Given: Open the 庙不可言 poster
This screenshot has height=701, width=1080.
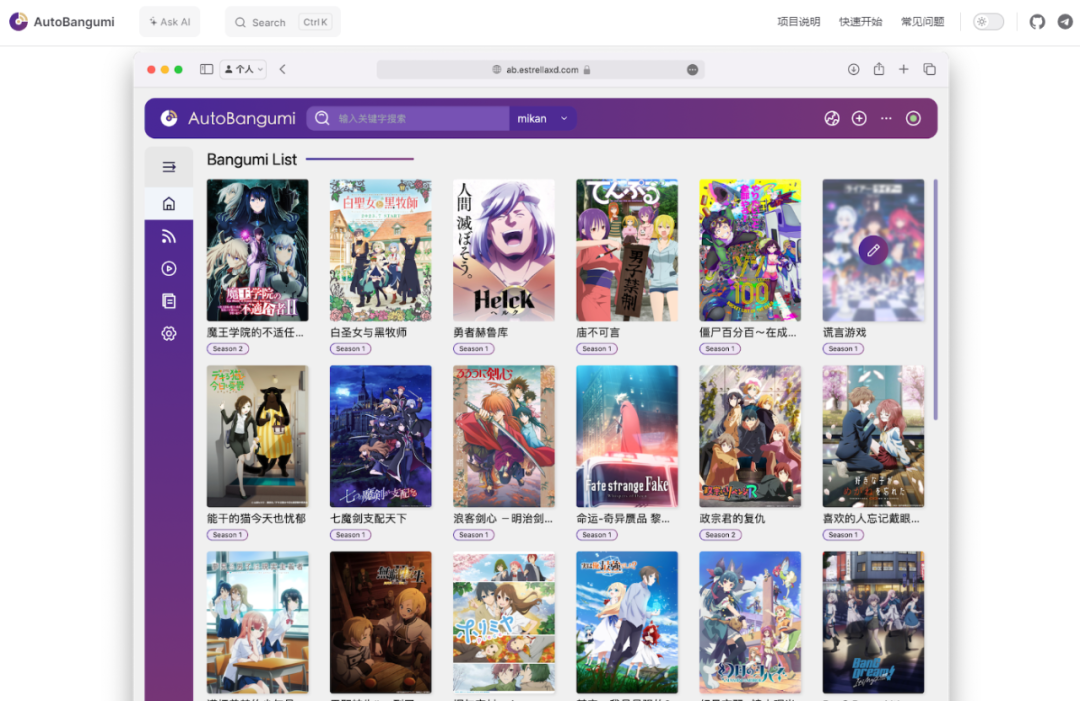Looking at the screenshot, I should [x=627, y=250].
